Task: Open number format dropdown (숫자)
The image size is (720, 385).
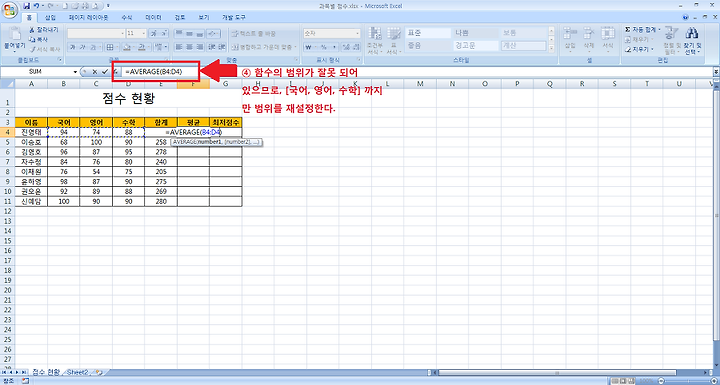Action: pos(358,34)
